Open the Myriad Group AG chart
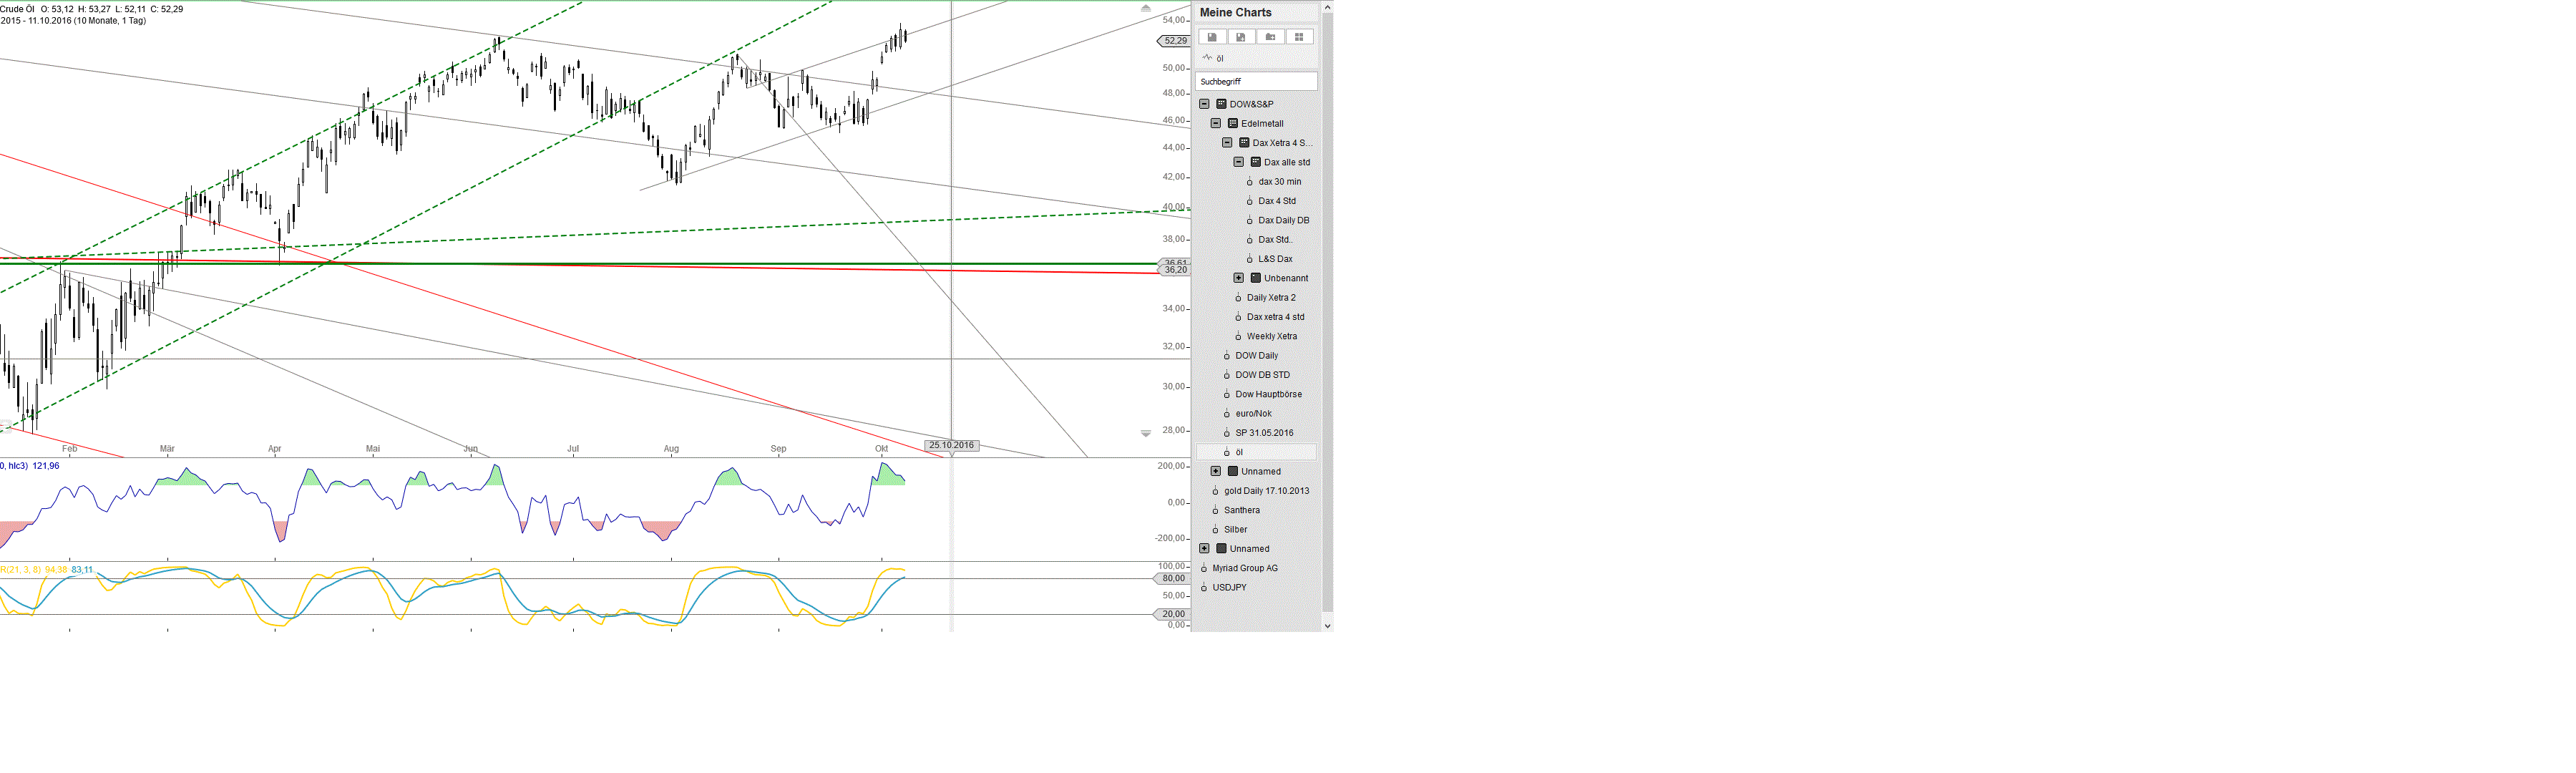Viewport: 2576px width, 773px height. 1244,568
